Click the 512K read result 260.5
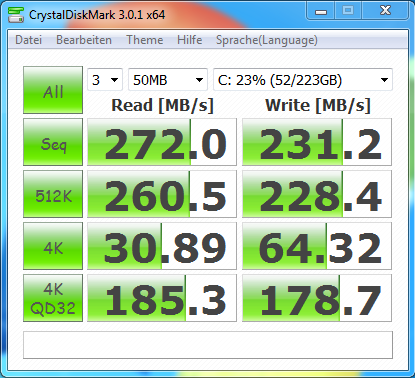 pos(162,194)
